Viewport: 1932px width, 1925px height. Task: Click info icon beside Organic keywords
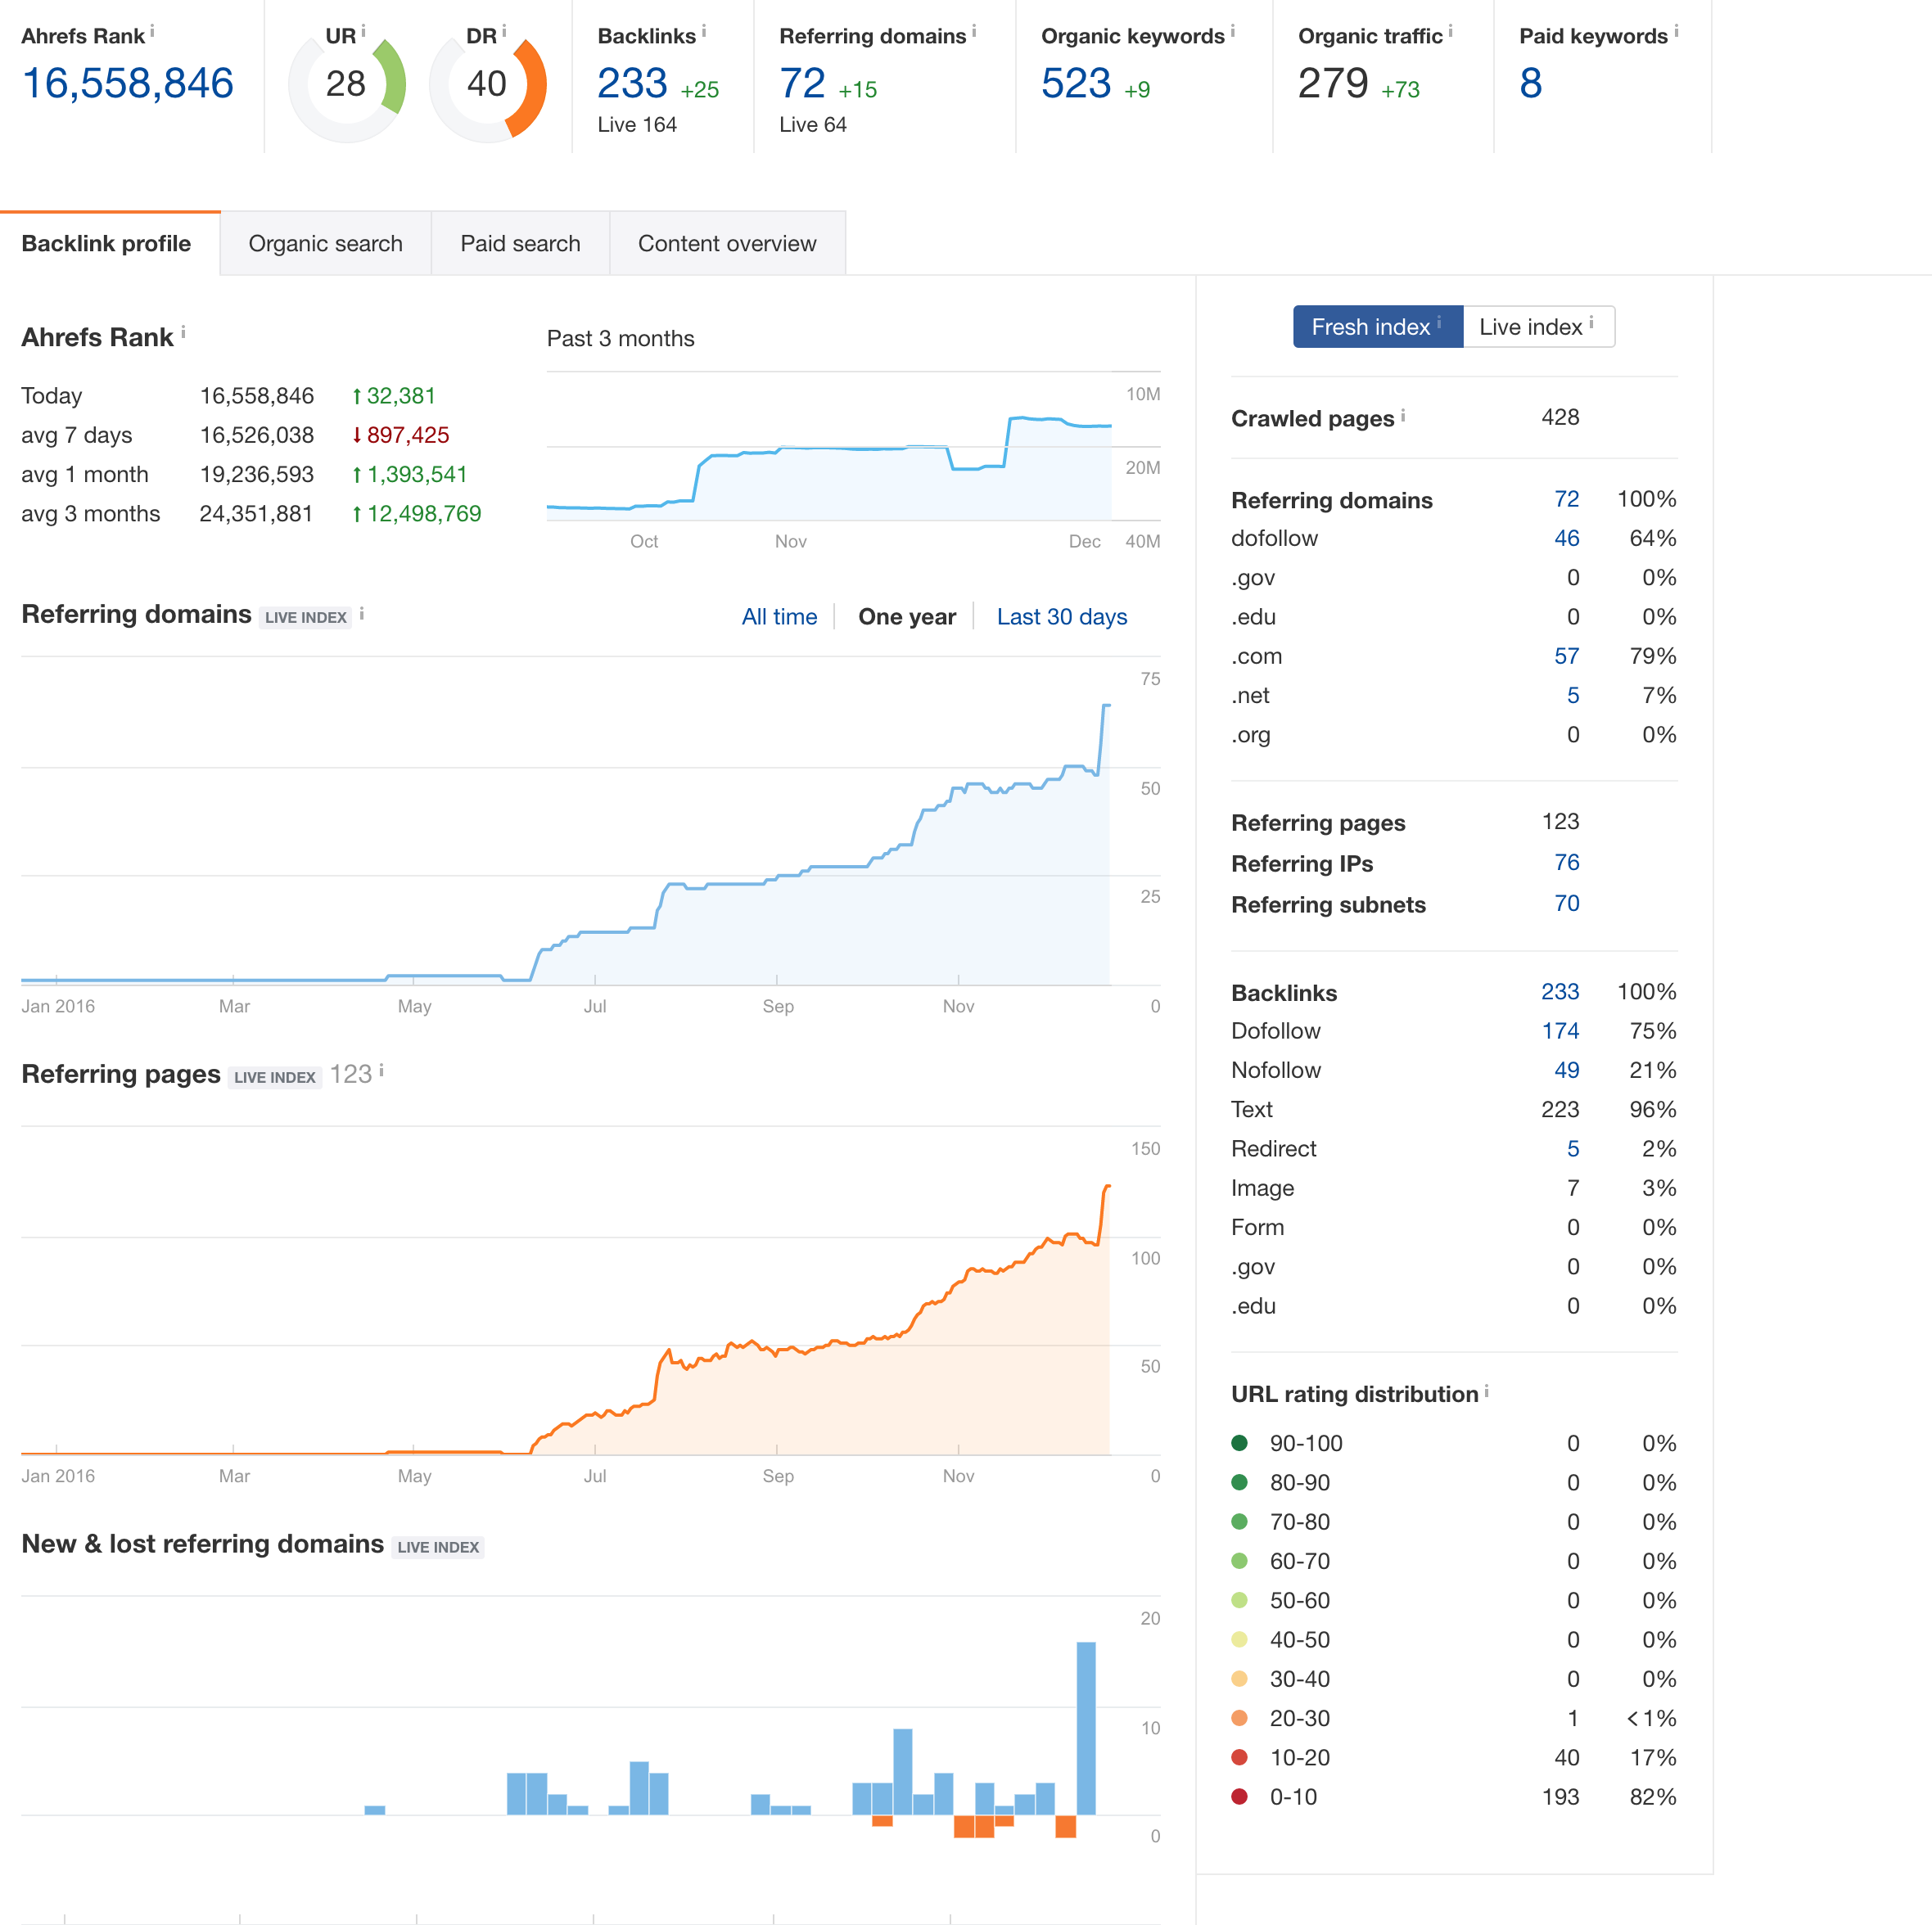(x=1232, y=31)
